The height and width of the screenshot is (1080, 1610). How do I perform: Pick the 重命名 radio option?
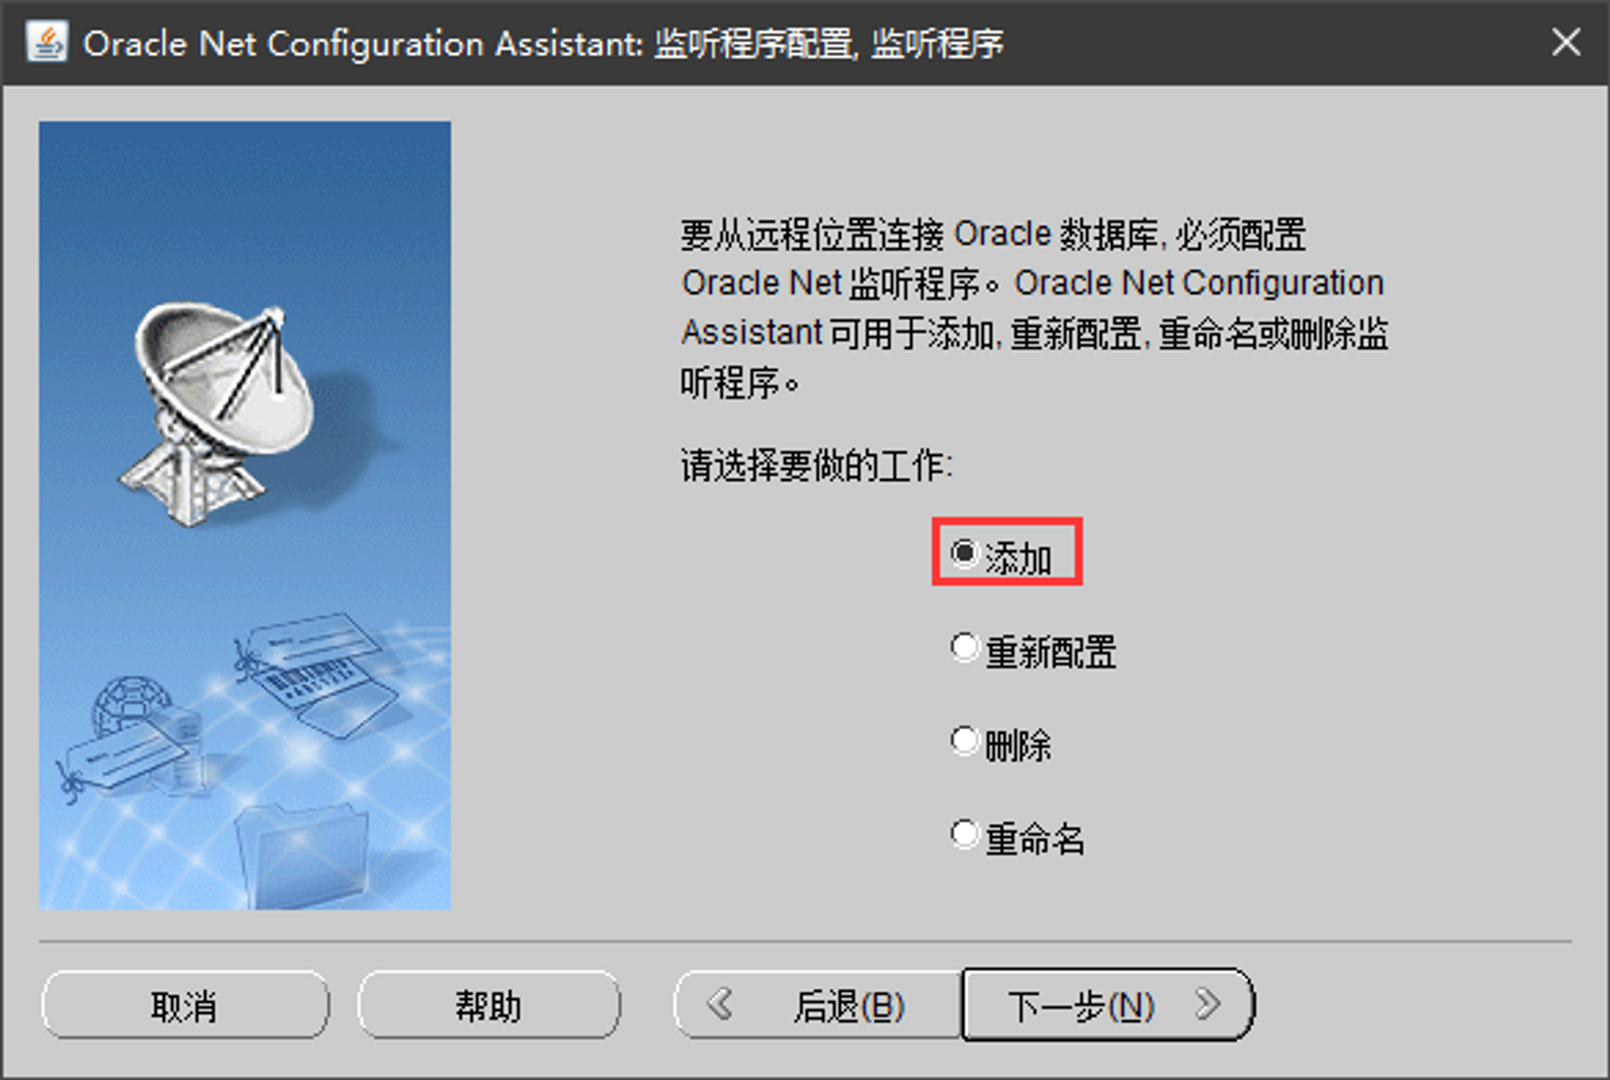1017,836
